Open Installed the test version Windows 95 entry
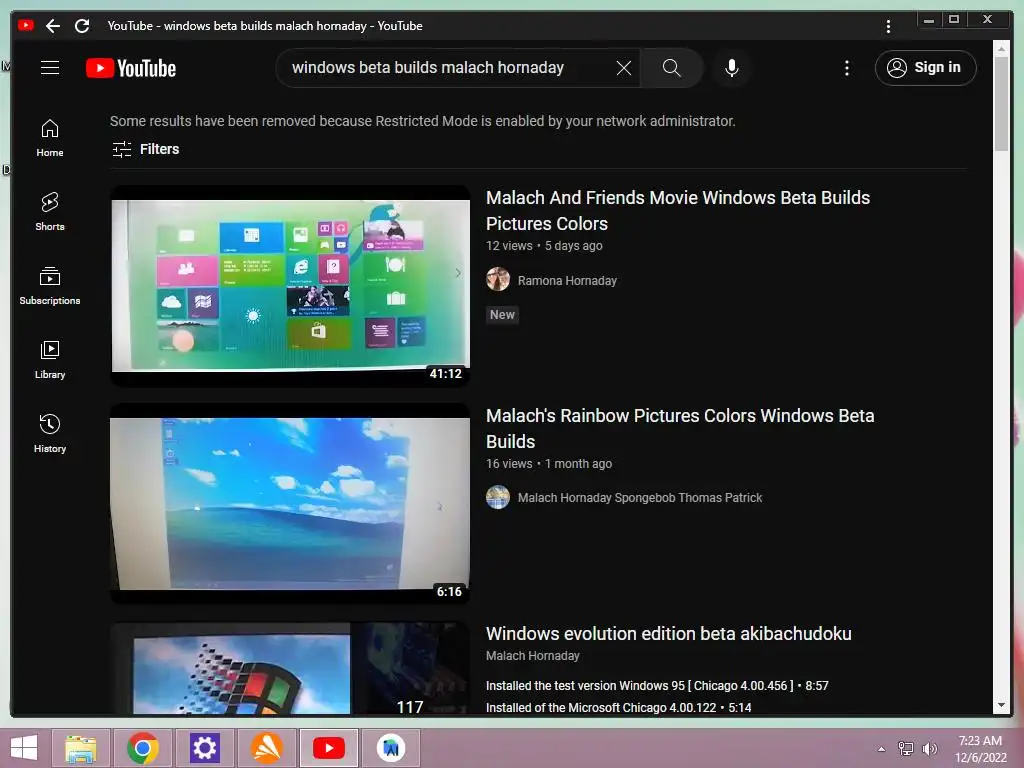Screen dimensions: 1024x768 pyautogui.click(x=657, y=686)
